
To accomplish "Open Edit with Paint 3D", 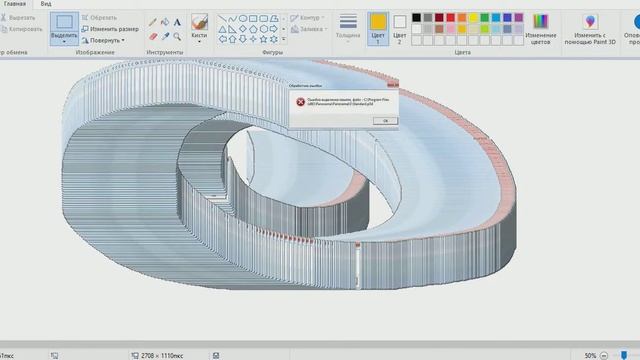I will click(590, 29).
